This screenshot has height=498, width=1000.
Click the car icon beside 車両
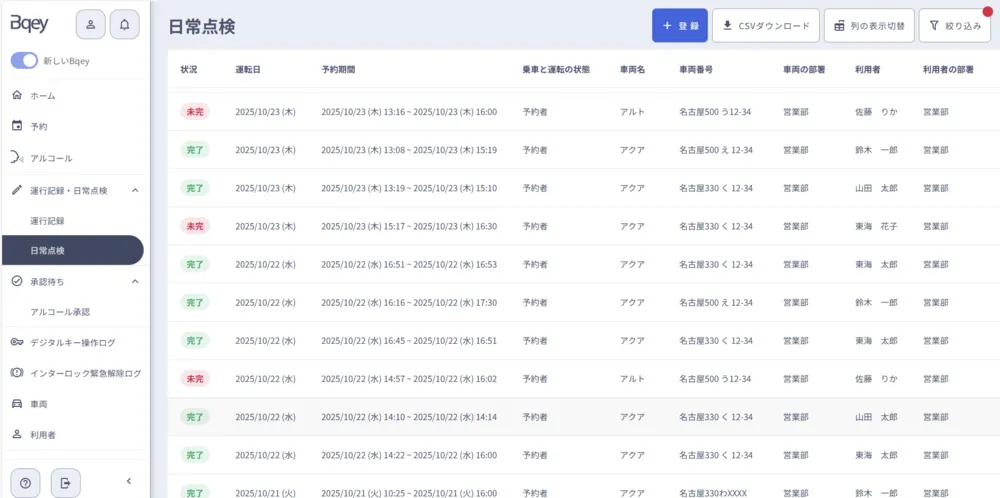(x=17, y=404)
